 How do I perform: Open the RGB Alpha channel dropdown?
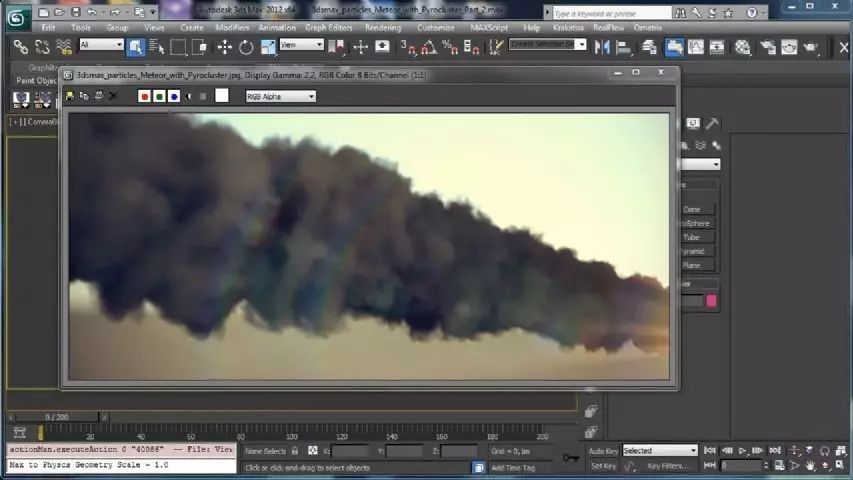(x=280, y=96)
